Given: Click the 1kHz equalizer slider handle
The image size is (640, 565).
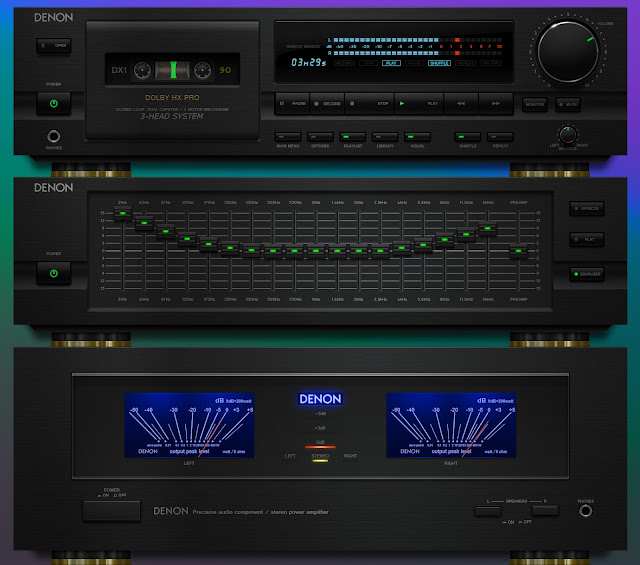Looking at the screenshot, I should click(316, 251).
